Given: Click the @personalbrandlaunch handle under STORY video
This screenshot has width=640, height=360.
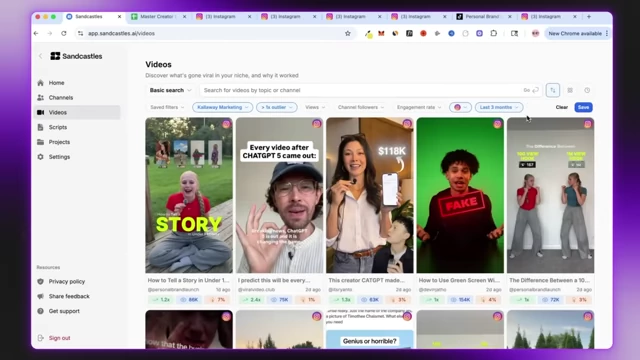Looking at the screenshot, I should pyautogui.click(x=173, y=290).
